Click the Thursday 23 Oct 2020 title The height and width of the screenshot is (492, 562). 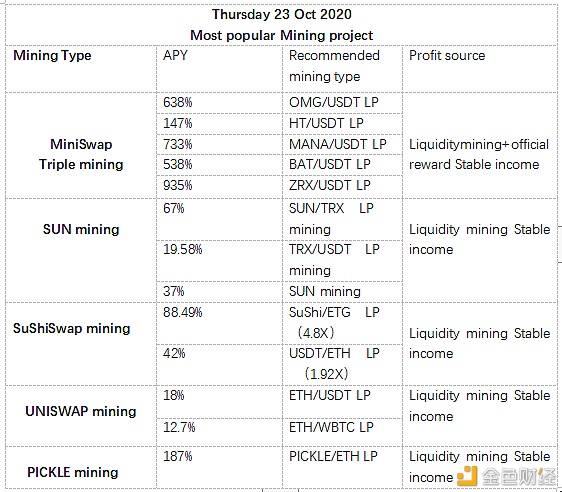tap(282, 14)
